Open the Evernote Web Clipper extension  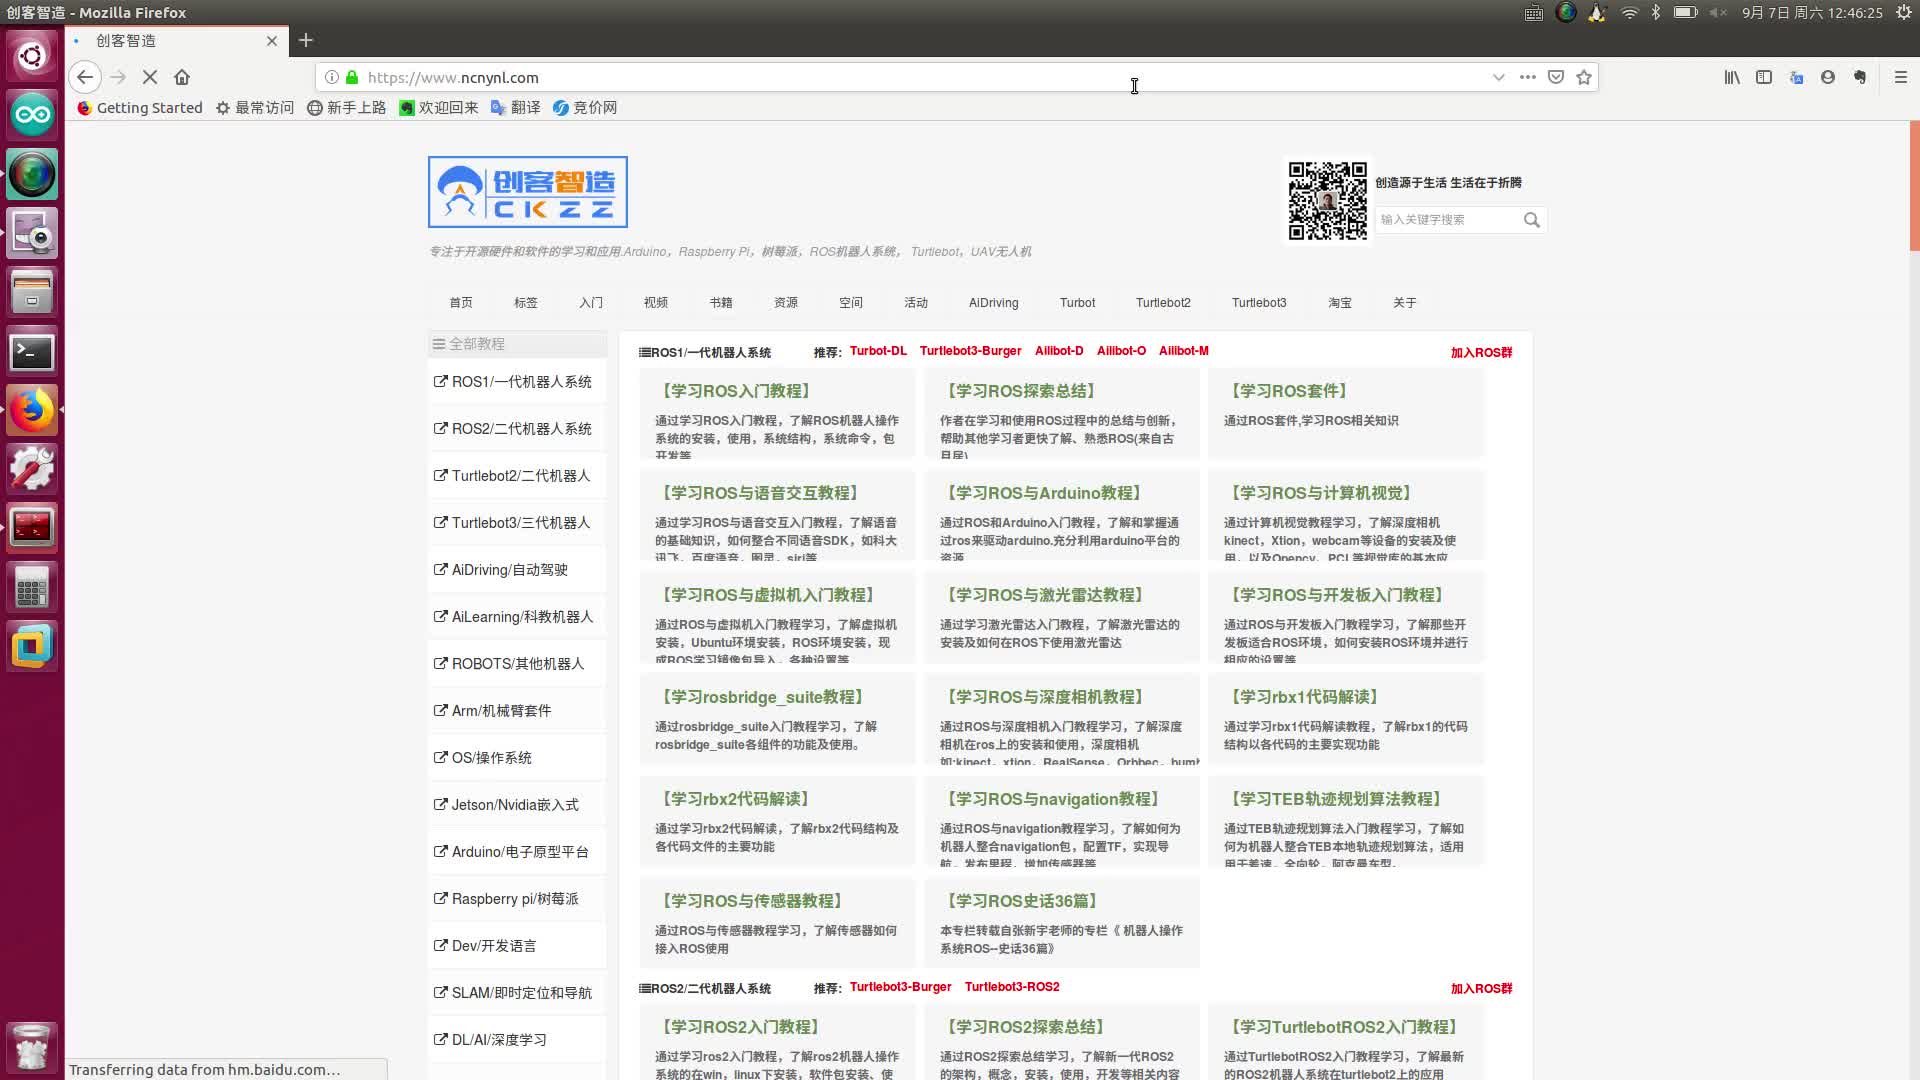[1860, 77]
